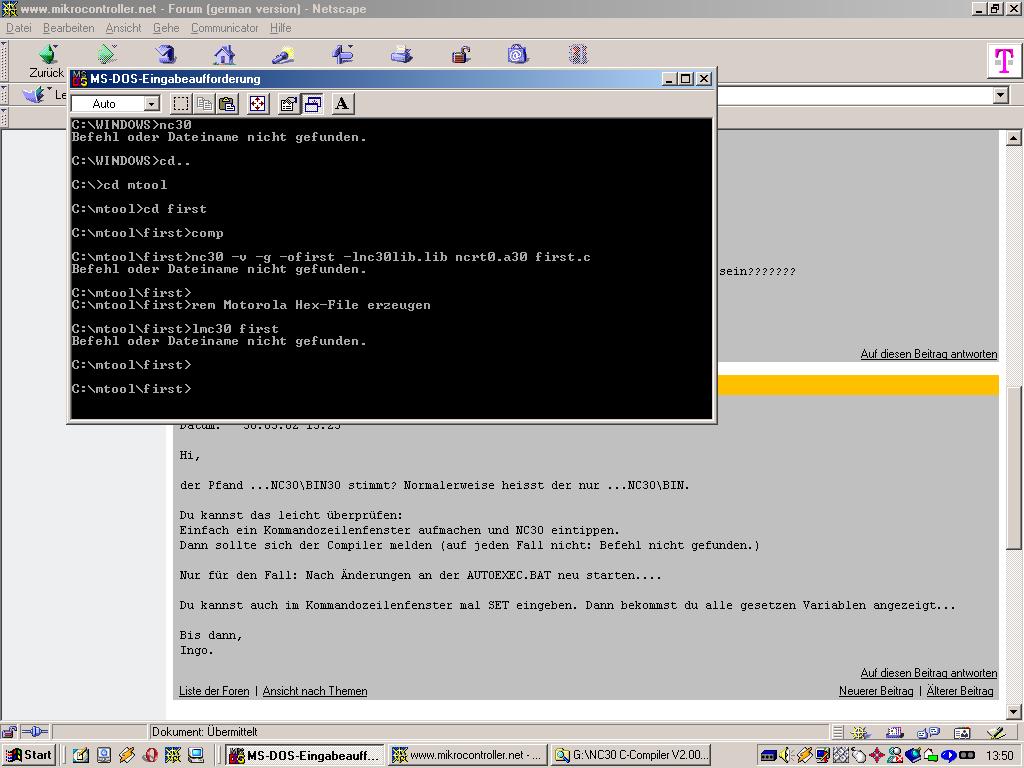Open the Lesezeichen bookmarks icon
Screen dimensions: 1024x768
[x=35, y=95]
